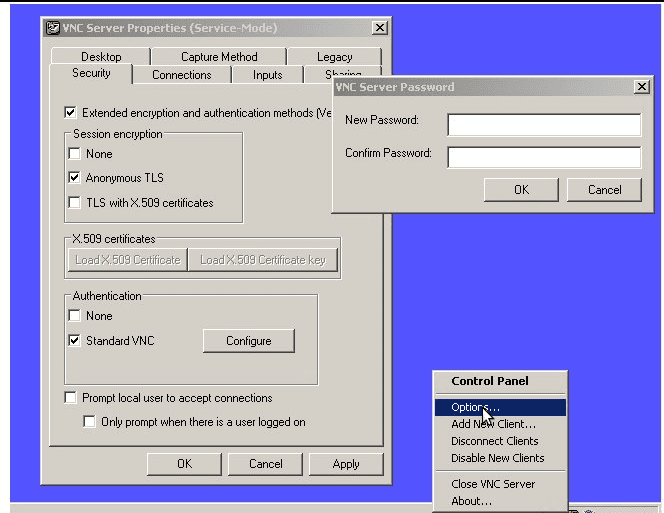Toggle Extended encryption and authentication methods checkbox
The width and height of the screenshot is (664, 513).
click(70, 113)
